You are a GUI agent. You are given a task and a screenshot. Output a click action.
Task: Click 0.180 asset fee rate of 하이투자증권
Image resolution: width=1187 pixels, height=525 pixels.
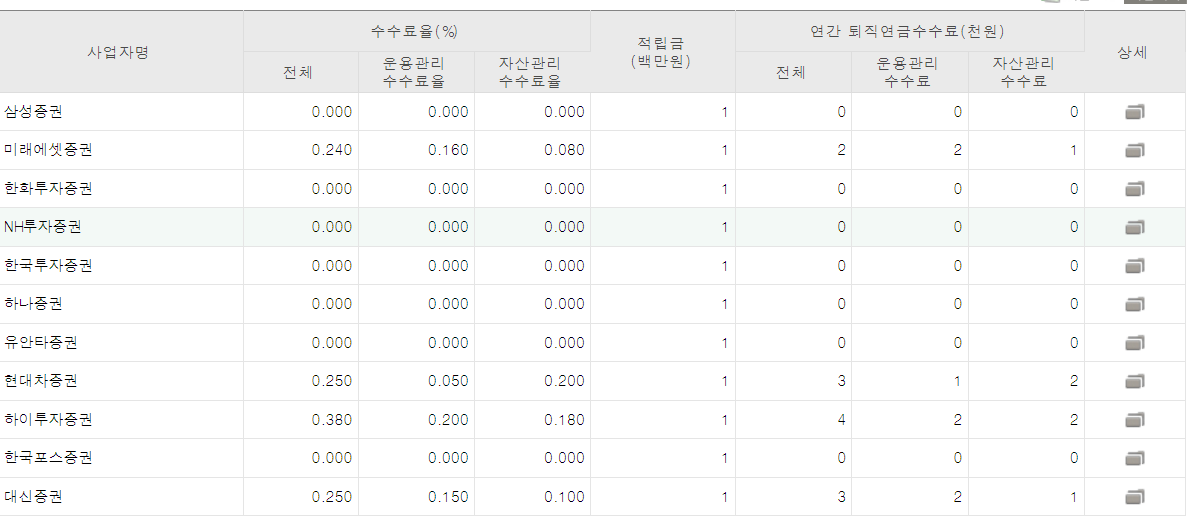564,420
